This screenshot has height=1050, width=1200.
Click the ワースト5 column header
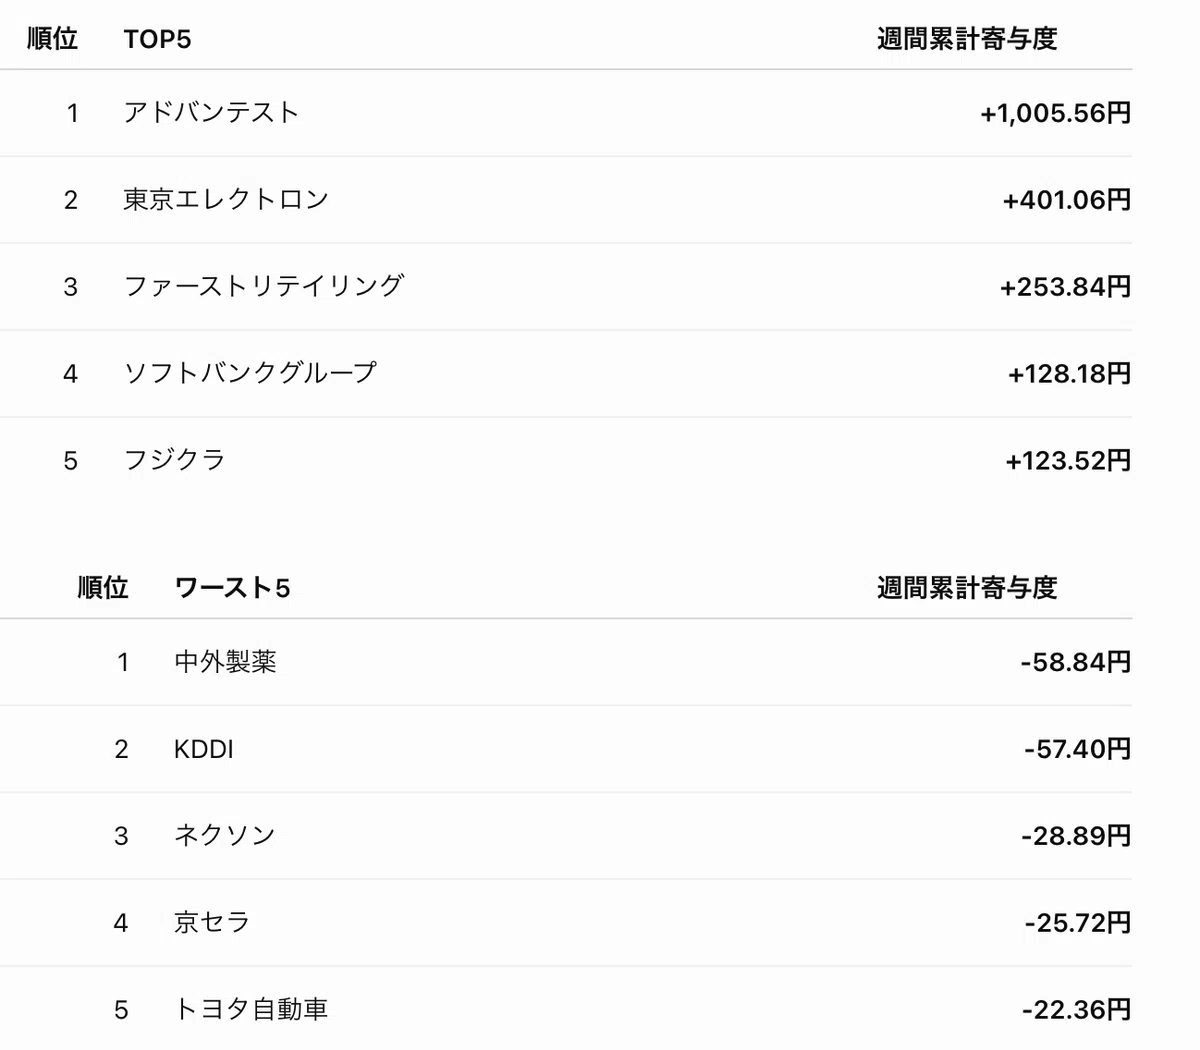tap(232, 587)
